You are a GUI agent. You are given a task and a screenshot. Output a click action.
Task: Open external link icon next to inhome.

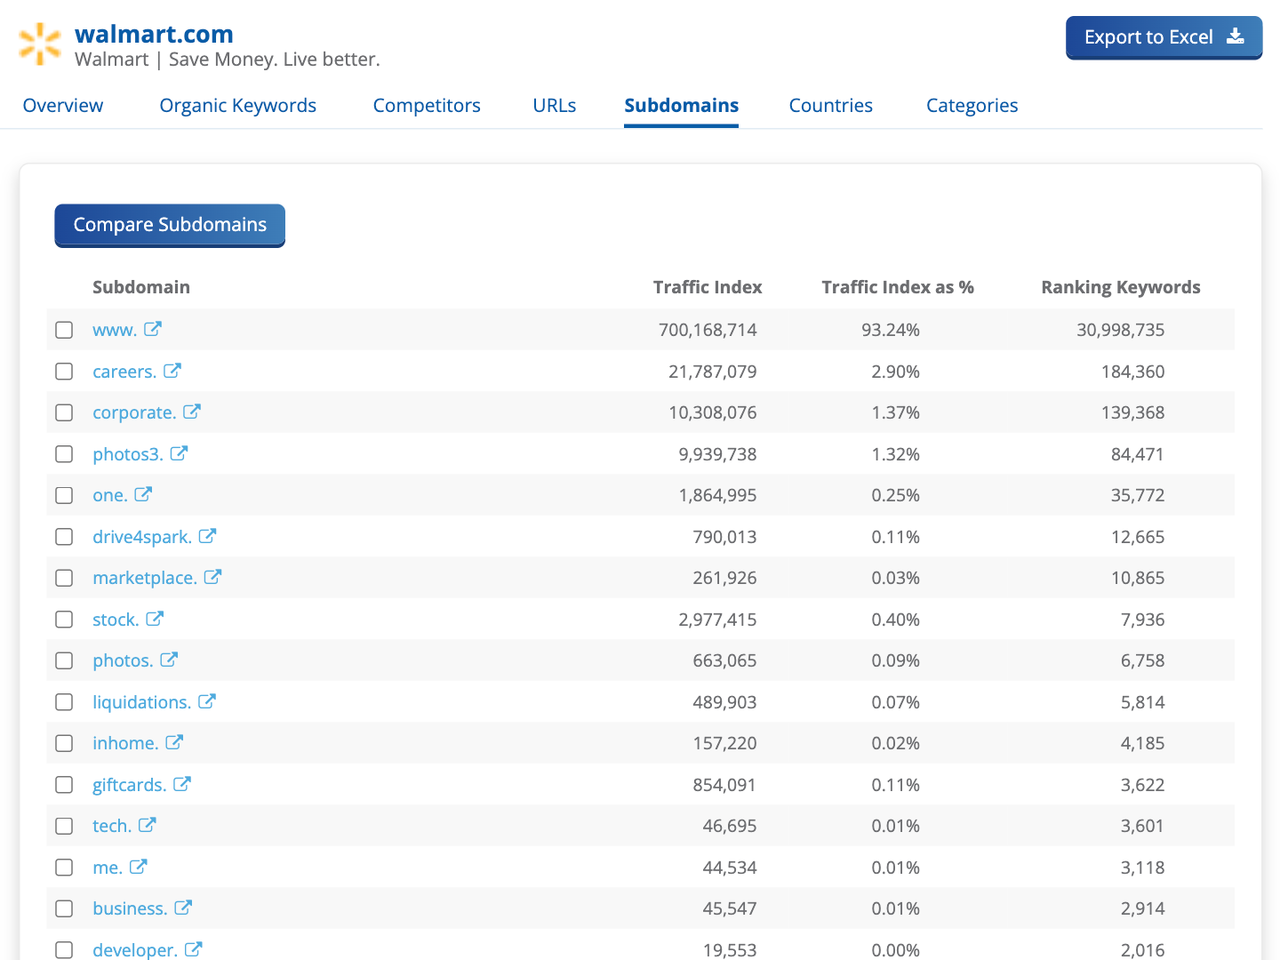tap(174, 743)
